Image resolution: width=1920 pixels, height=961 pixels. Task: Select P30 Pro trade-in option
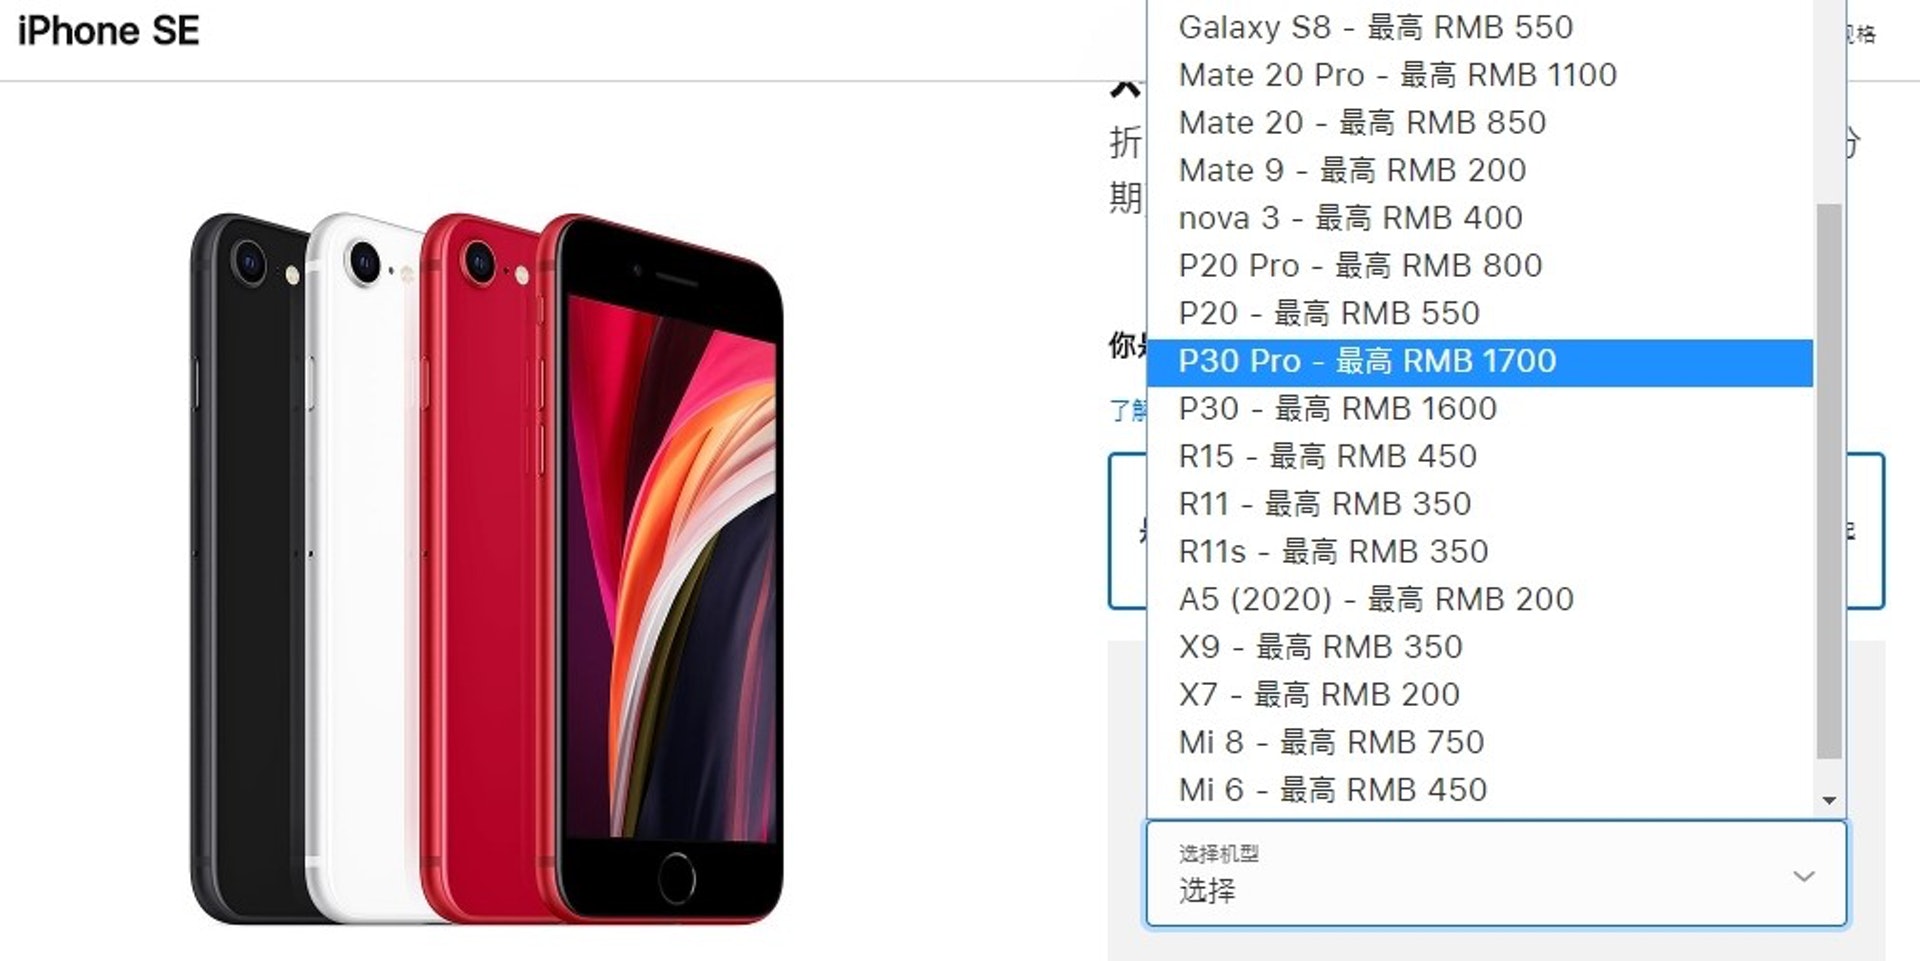(1480, 362)
